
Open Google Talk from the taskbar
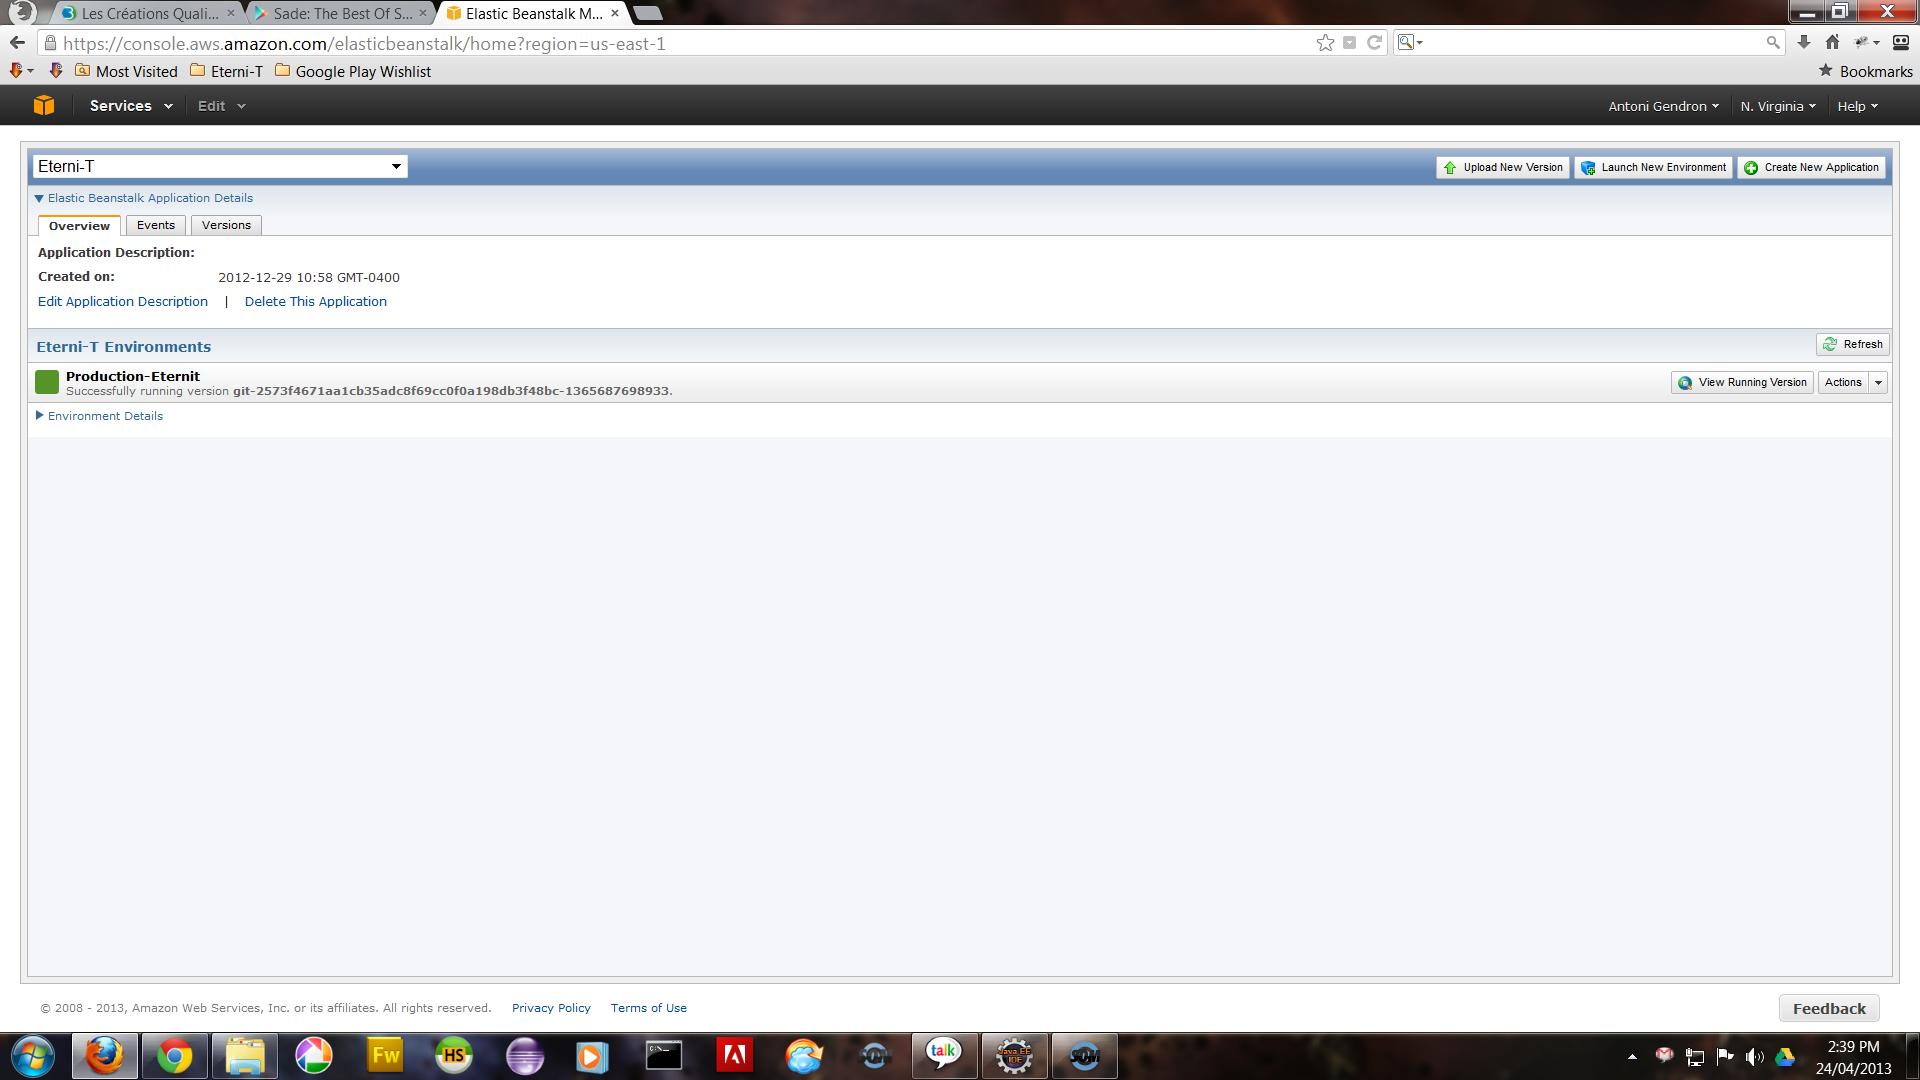(x=944, y=1056)
